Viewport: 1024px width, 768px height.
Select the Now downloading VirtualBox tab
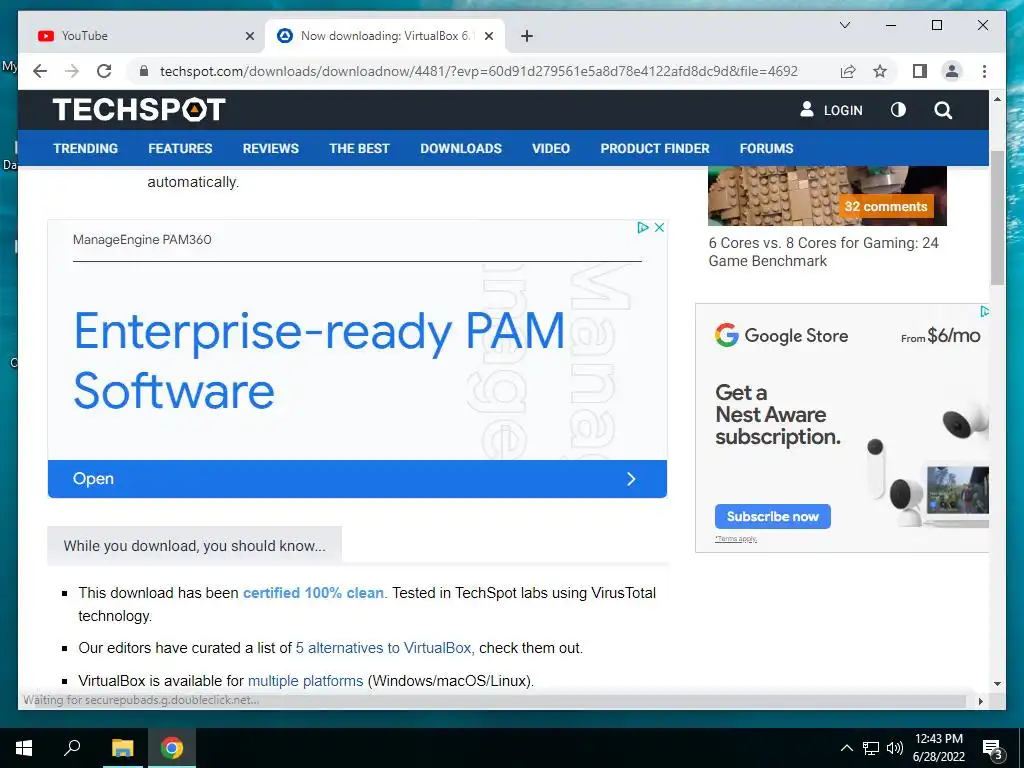(385, 36)
